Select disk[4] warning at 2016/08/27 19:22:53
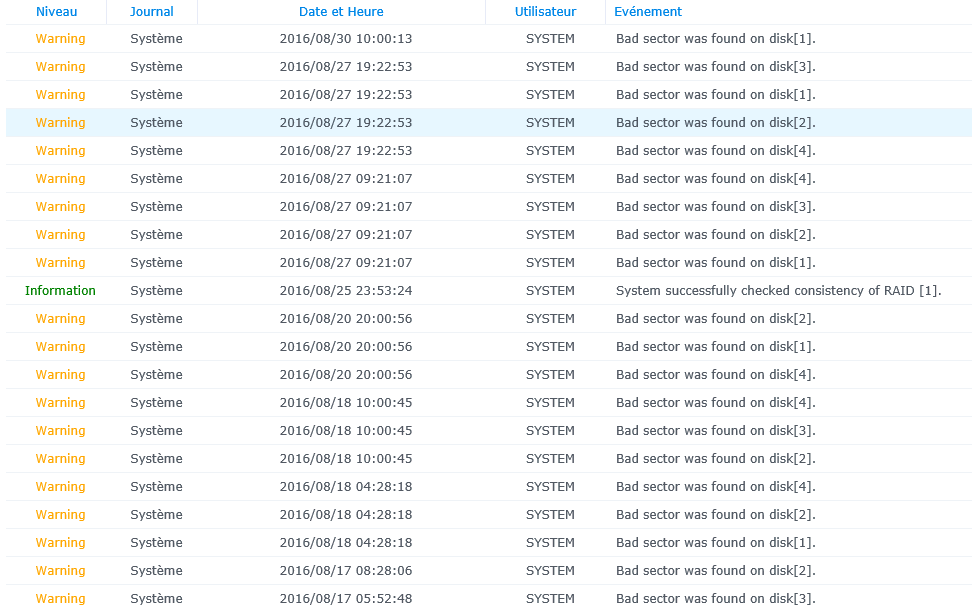 coord(489,151)
